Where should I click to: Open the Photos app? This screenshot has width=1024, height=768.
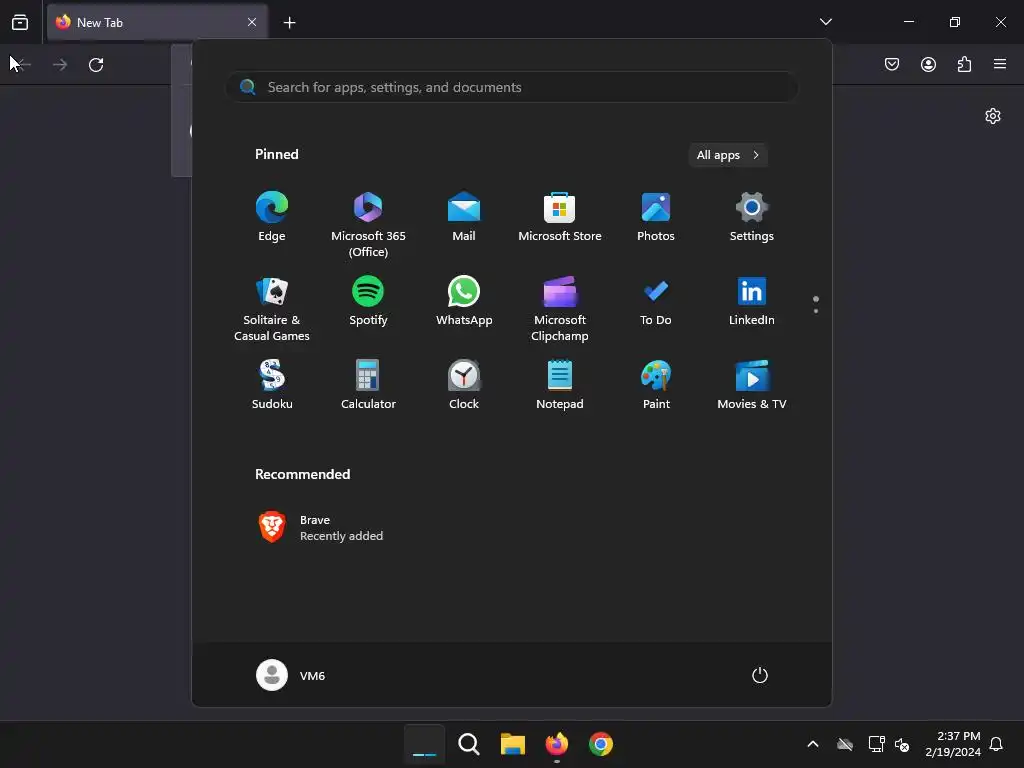pyautogui.click(x=656, y=218)
